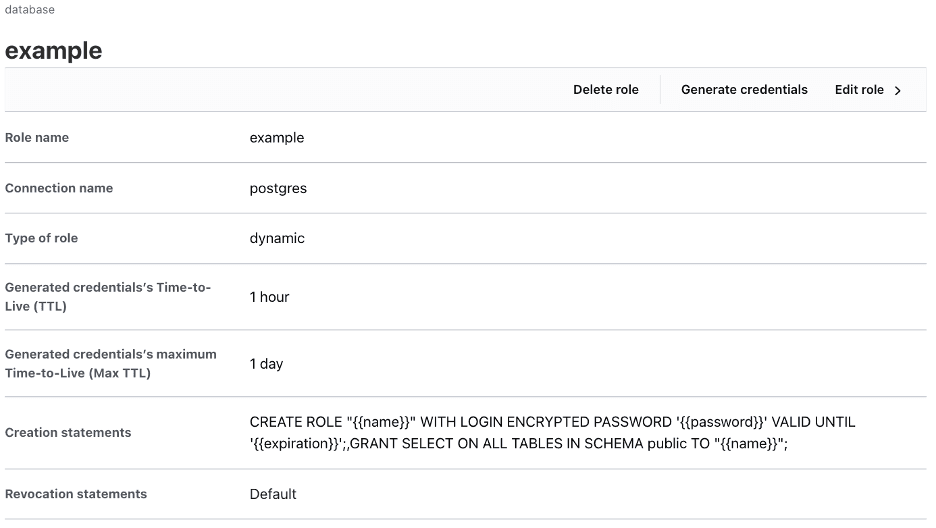
Task: Click the example page heading
Action: tap(54, 50)
